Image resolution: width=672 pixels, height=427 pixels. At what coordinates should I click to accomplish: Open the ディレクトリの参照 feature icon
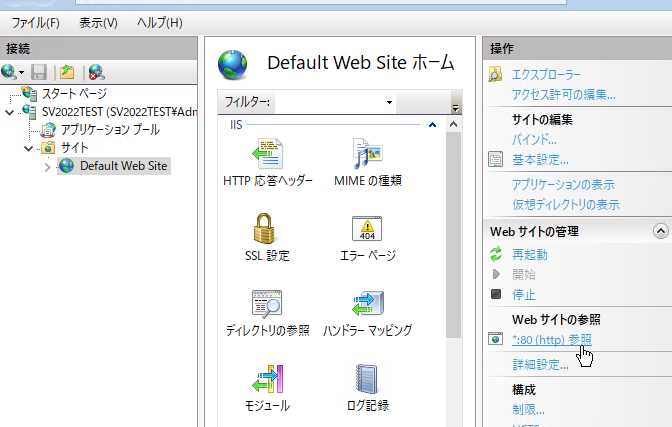267,304
